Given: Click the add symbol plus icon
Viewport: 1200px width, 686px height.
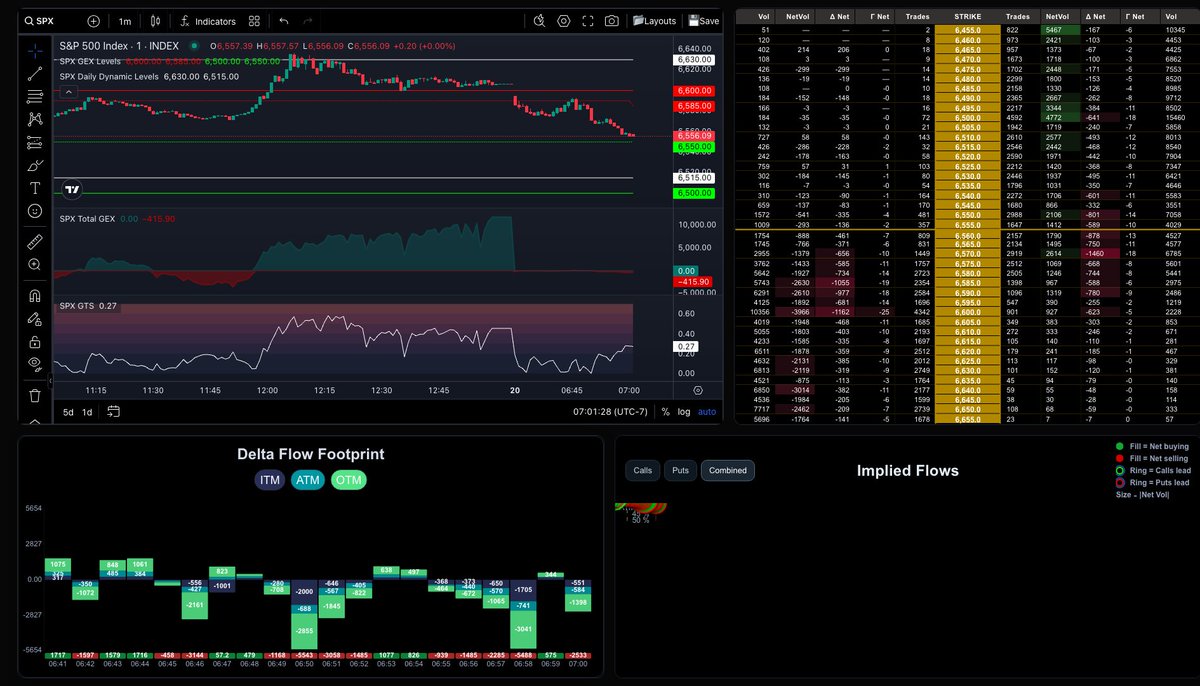Looking at the screenshot, I should (93, 21).
